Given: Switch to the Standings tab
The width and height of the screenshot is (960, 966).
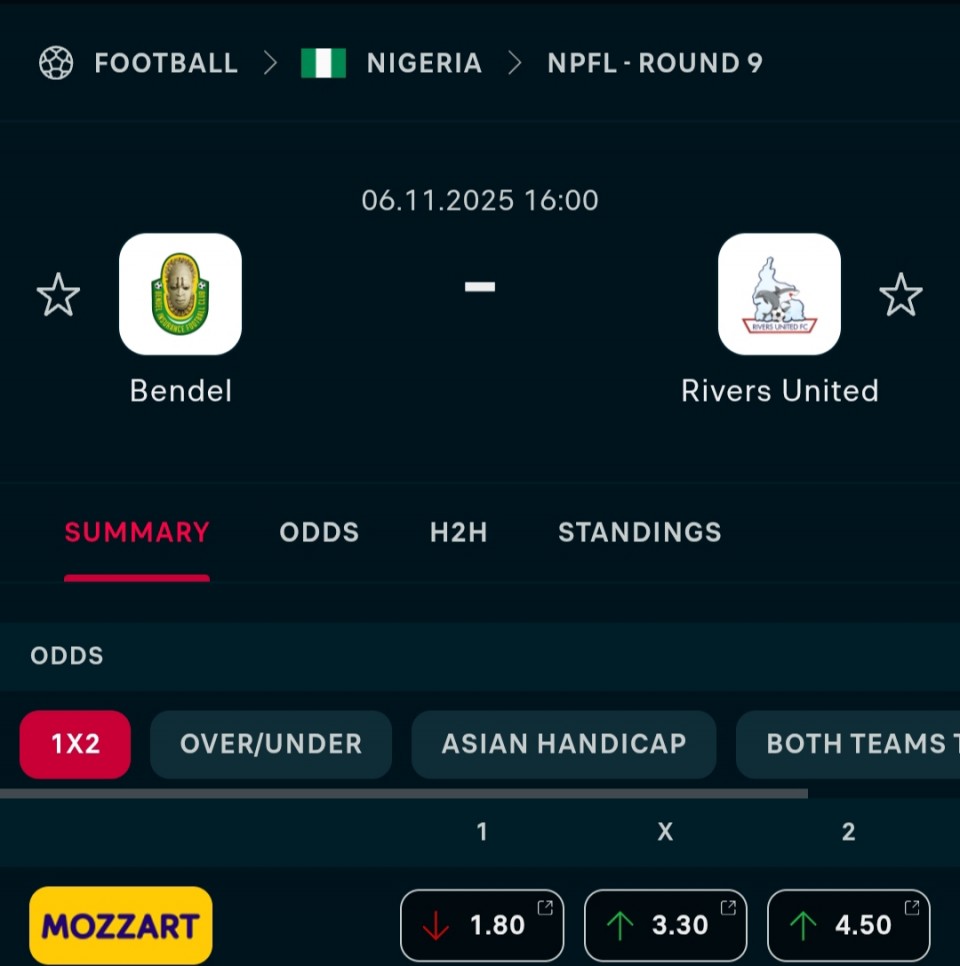Looking at the screenshot, I should [639, 532].
